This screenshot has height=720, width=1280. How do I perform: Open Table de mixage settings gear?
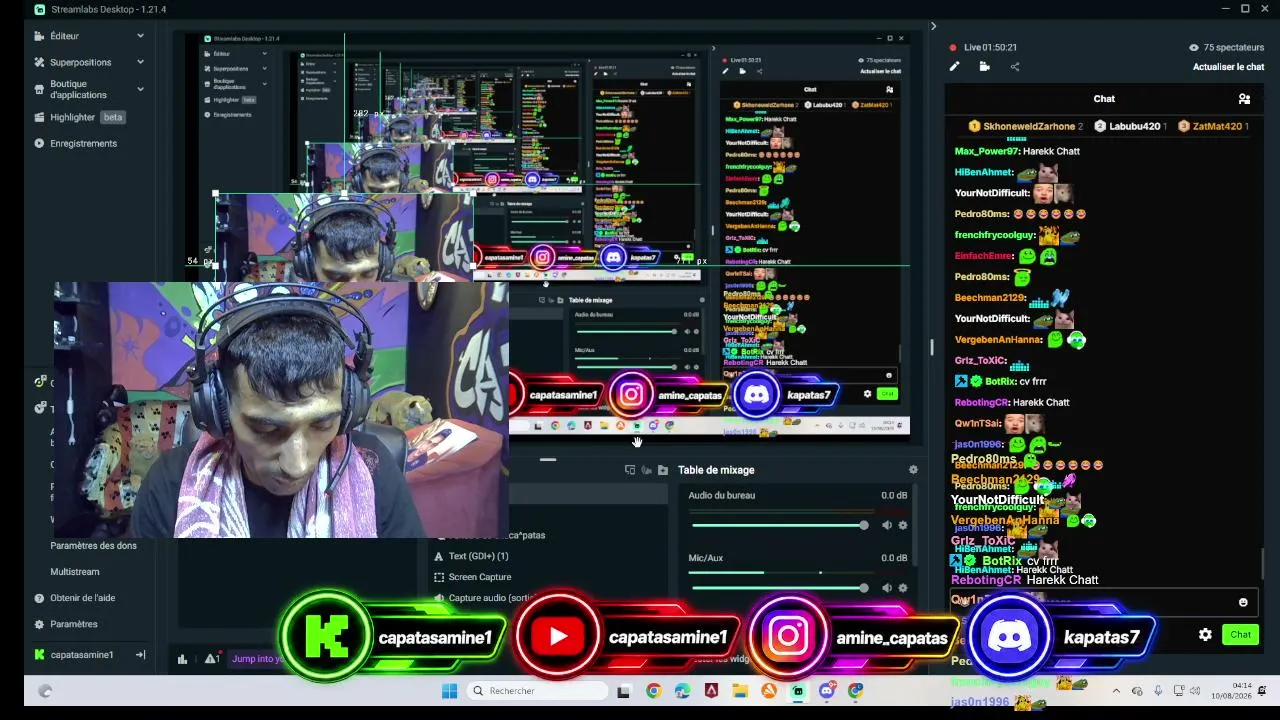point(913,470)
